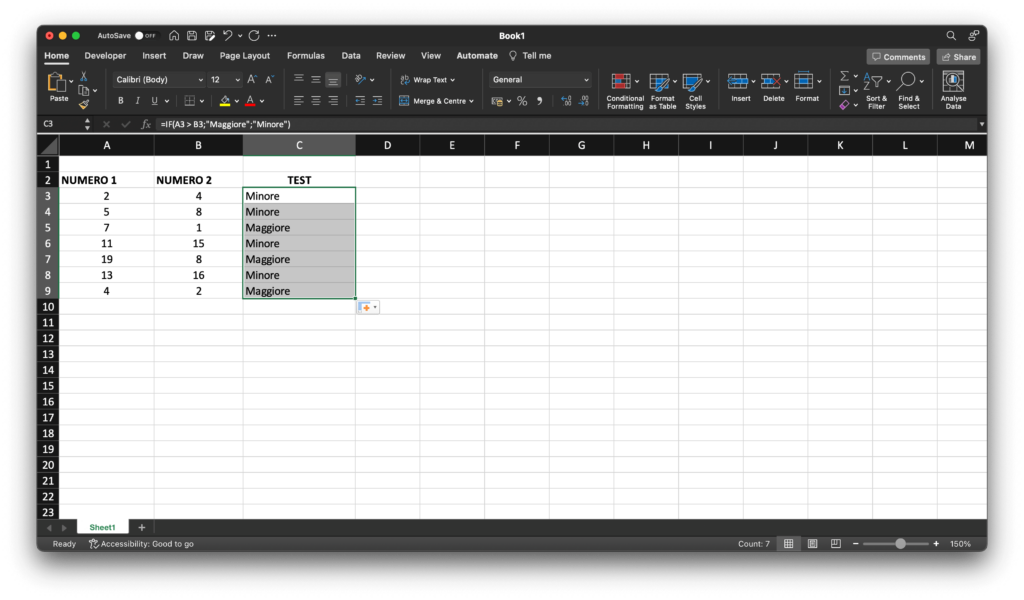Click the increase indent icon
The image size is (1024, 600).
[x=377, y=101]
